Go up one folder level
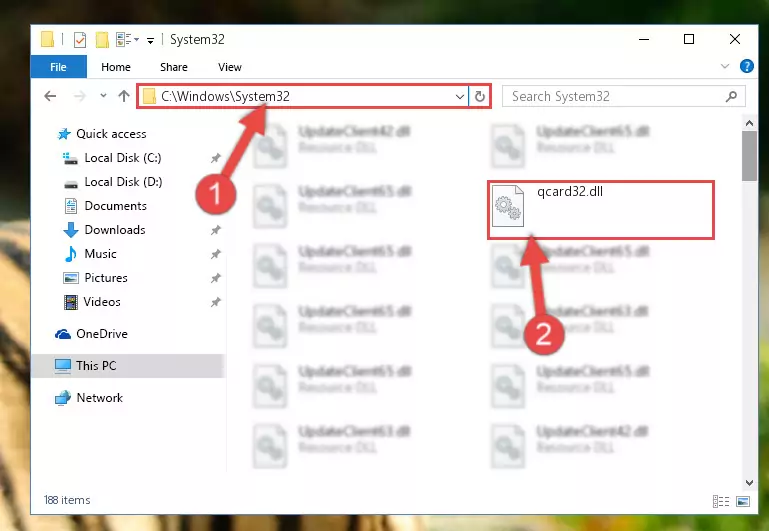 point(124,96)
